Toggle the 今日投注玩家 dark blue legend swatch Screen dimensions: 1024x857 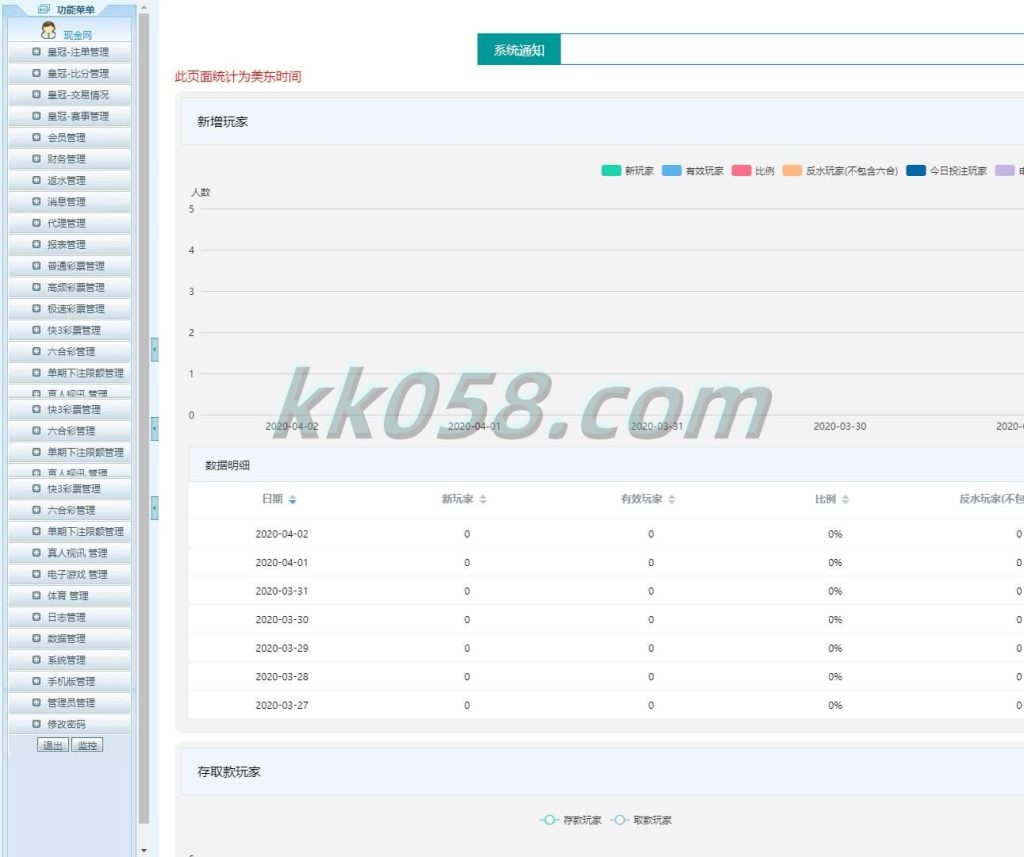[916, 170]
